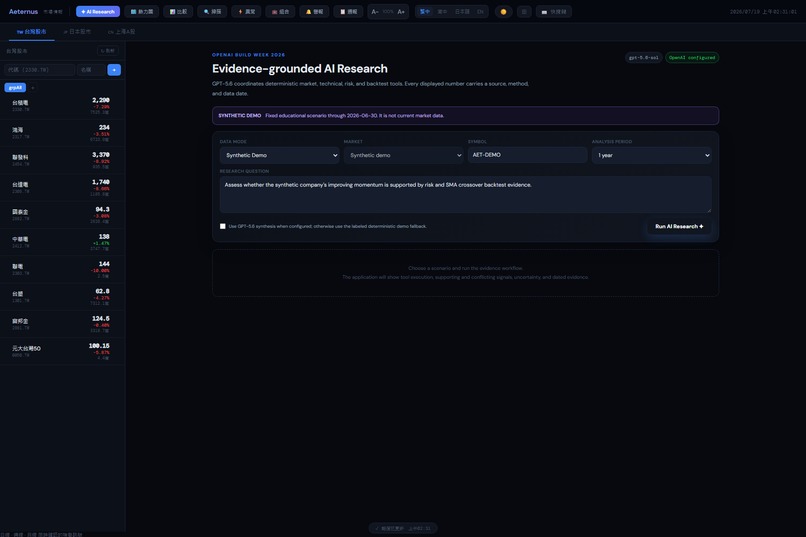
Task: Select the stock row priced 100.15
Action: [x=62, y=350]
